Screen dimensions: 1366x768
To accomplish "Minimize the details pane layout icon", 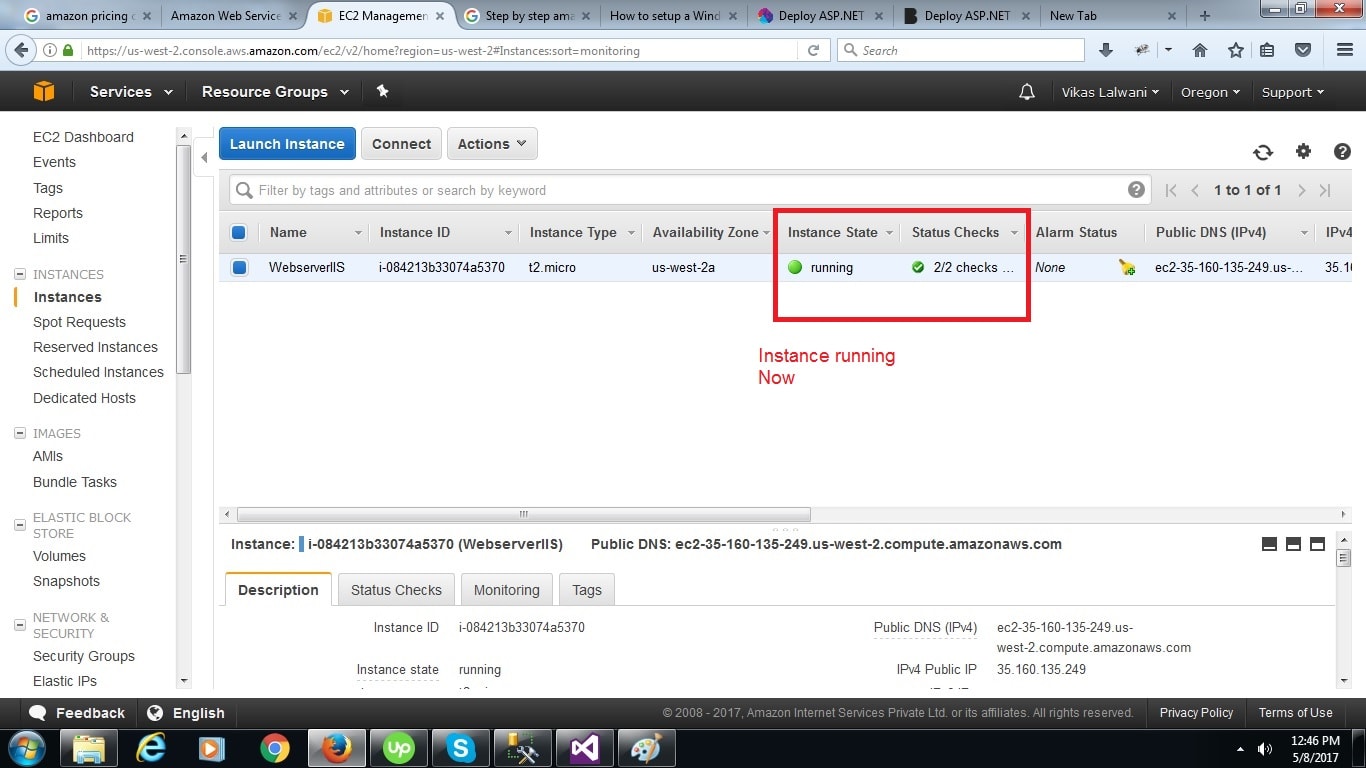I will tap(1269, 544).
